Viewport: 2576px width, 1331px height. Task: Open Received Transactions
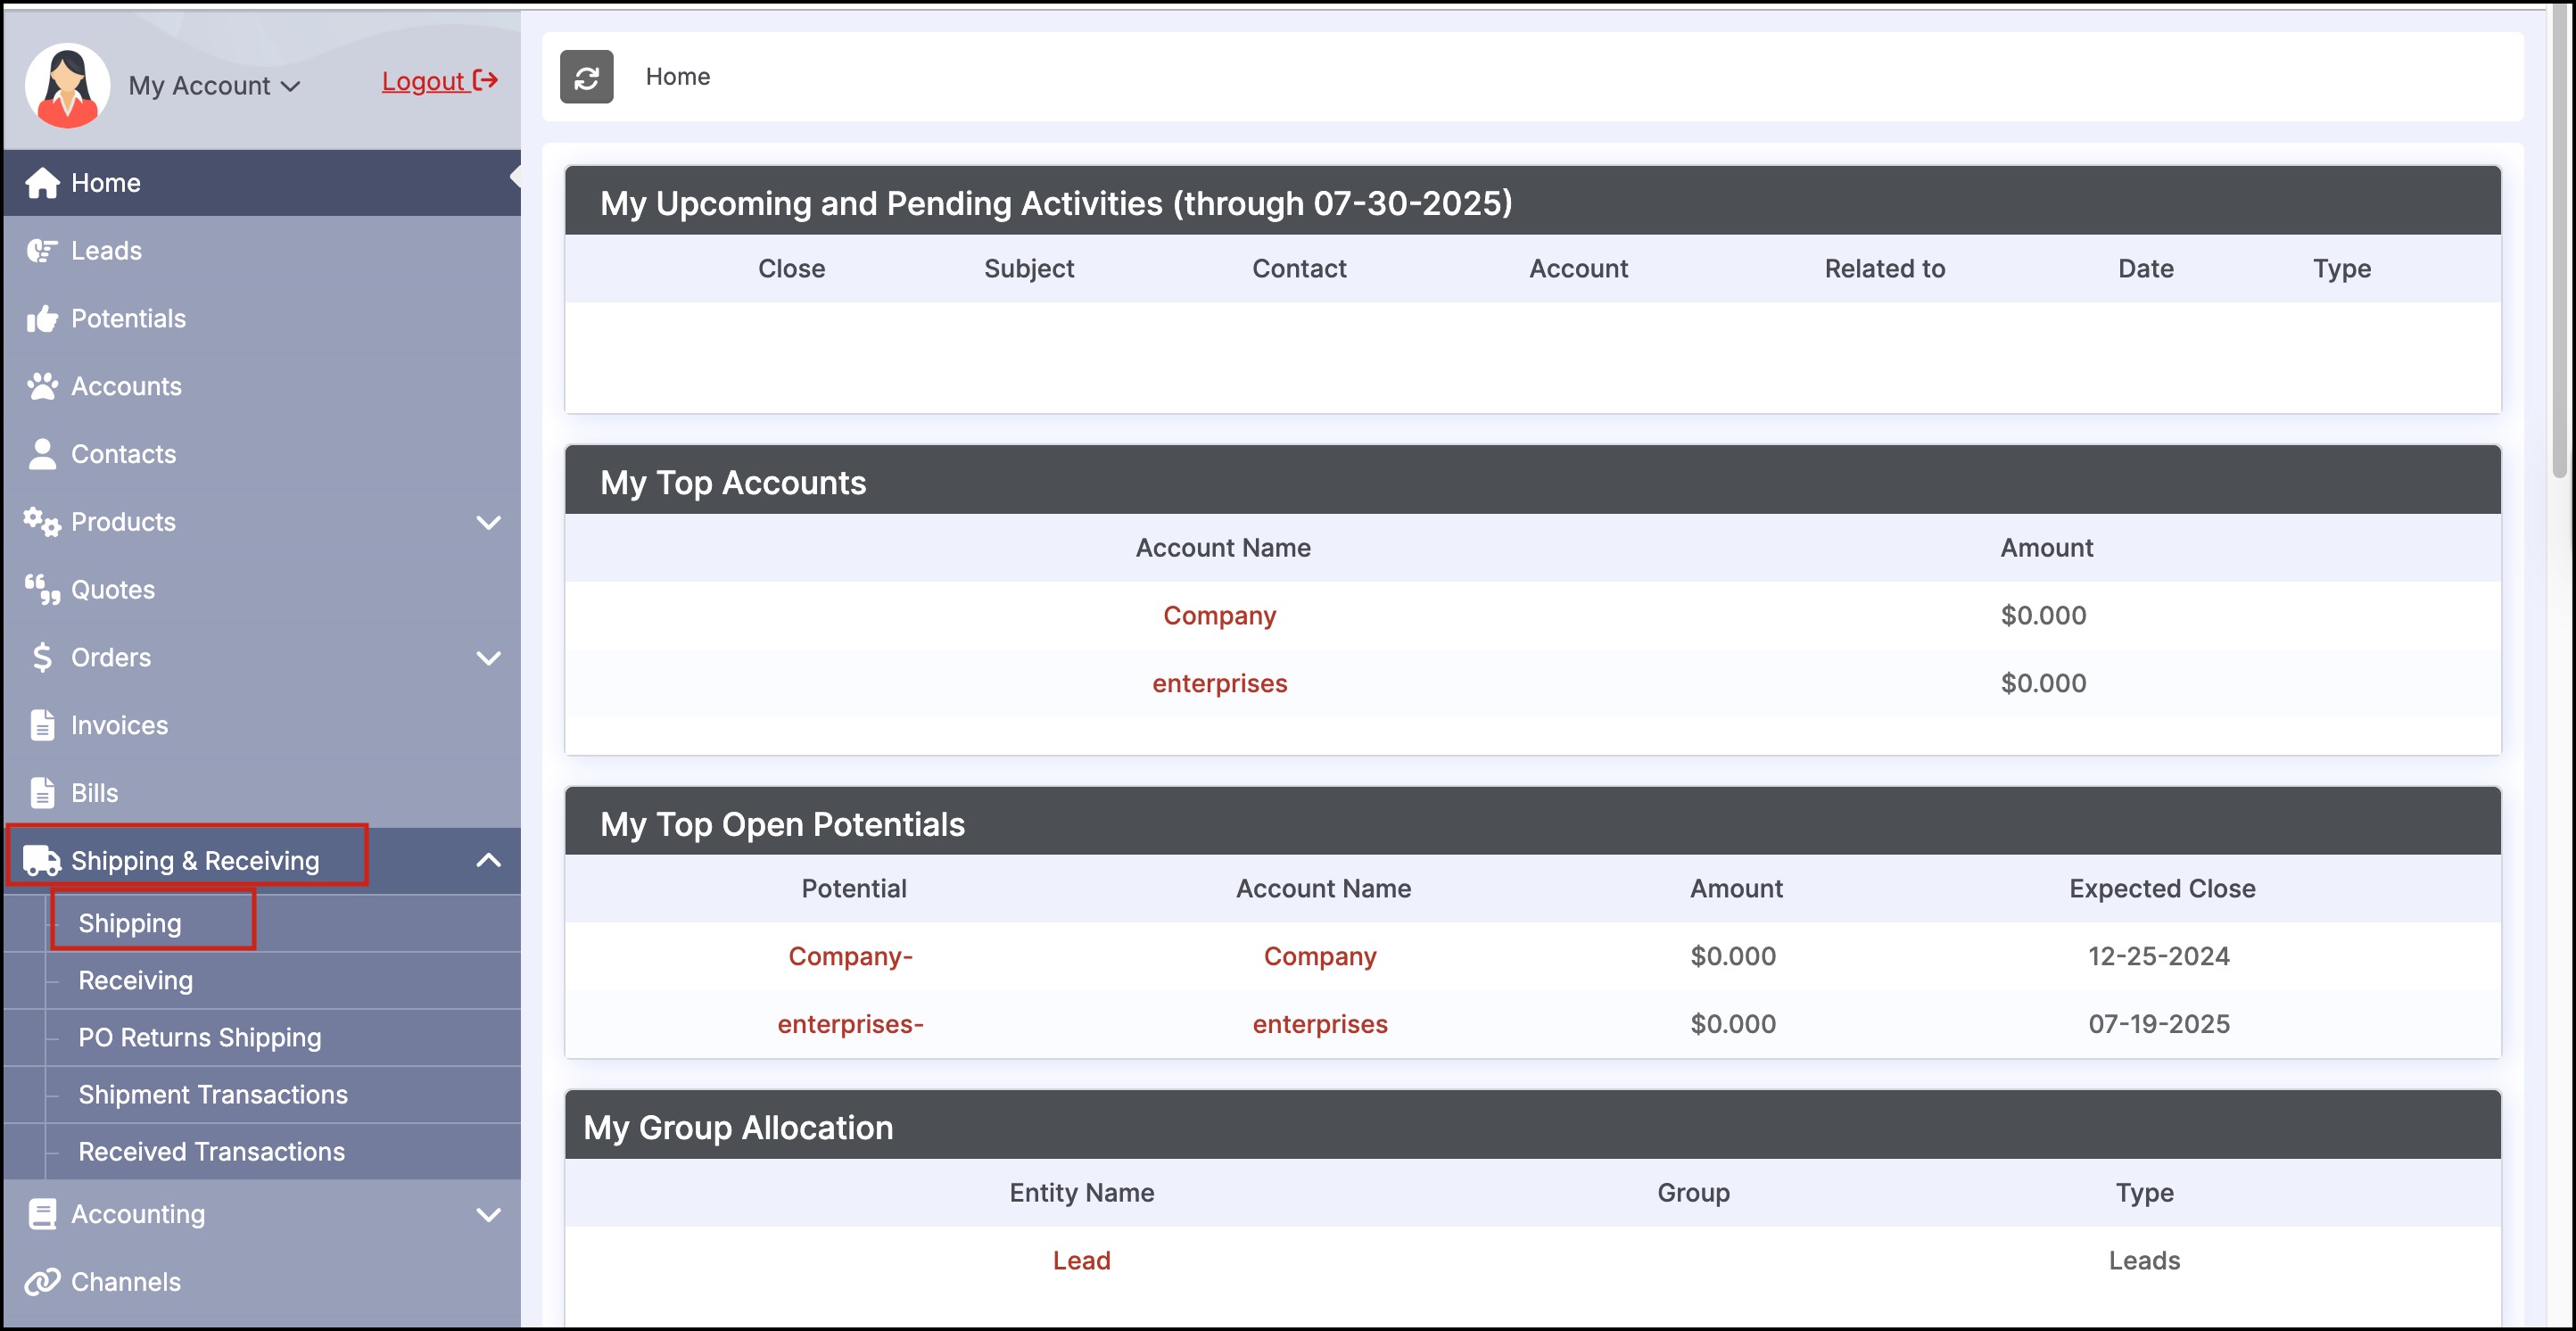pos(212,1151)
